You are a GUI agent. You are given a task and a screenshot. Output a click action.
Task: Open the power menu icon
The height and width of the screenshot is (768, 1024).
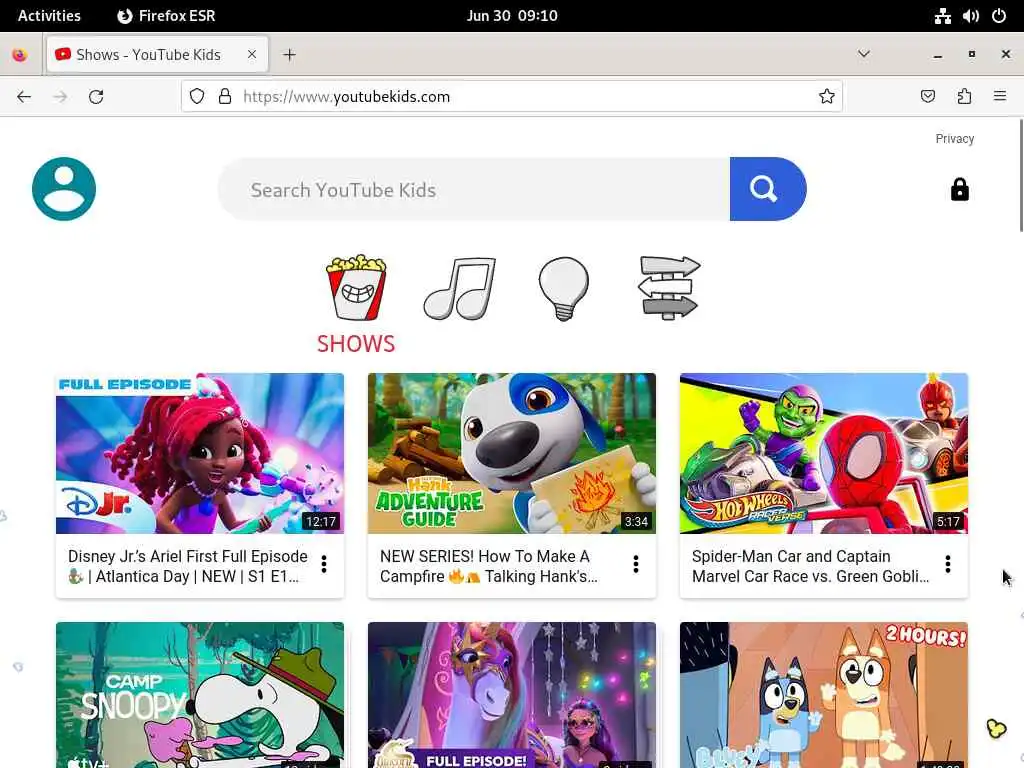click(x=999, y=16)
